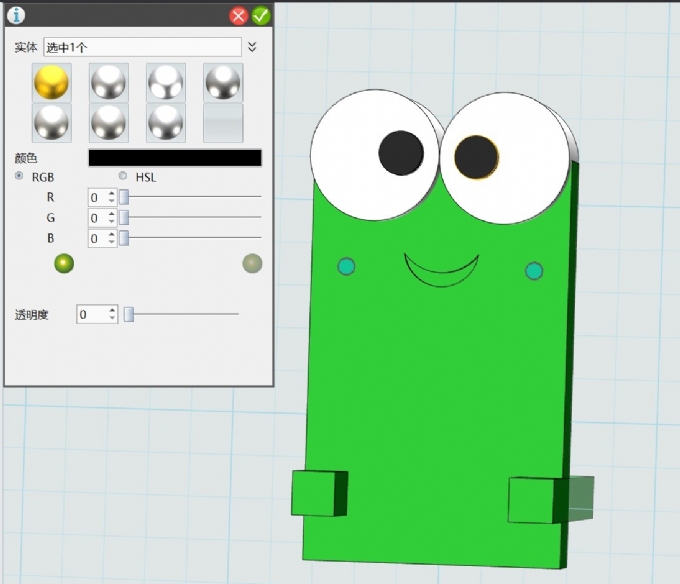Click the entity selection field

pos(142,47)
